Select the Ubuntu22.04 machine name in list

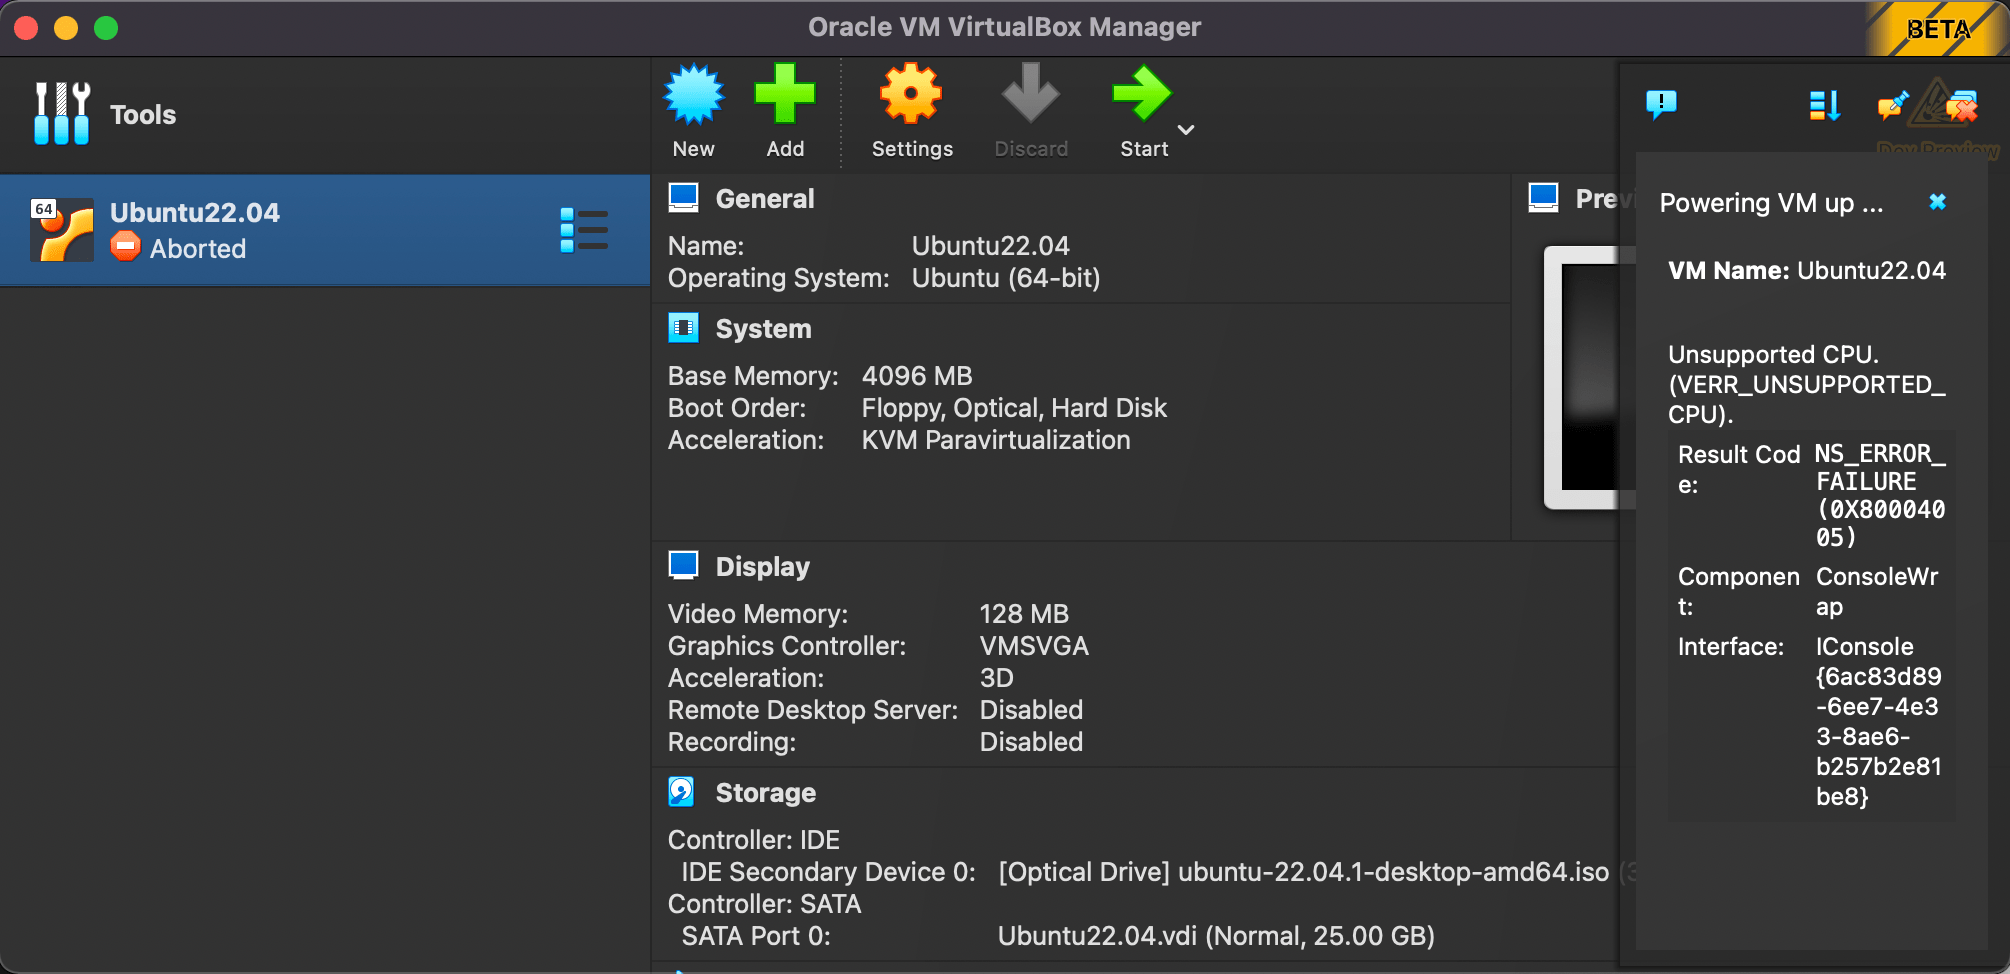click(x=195, y=213)
